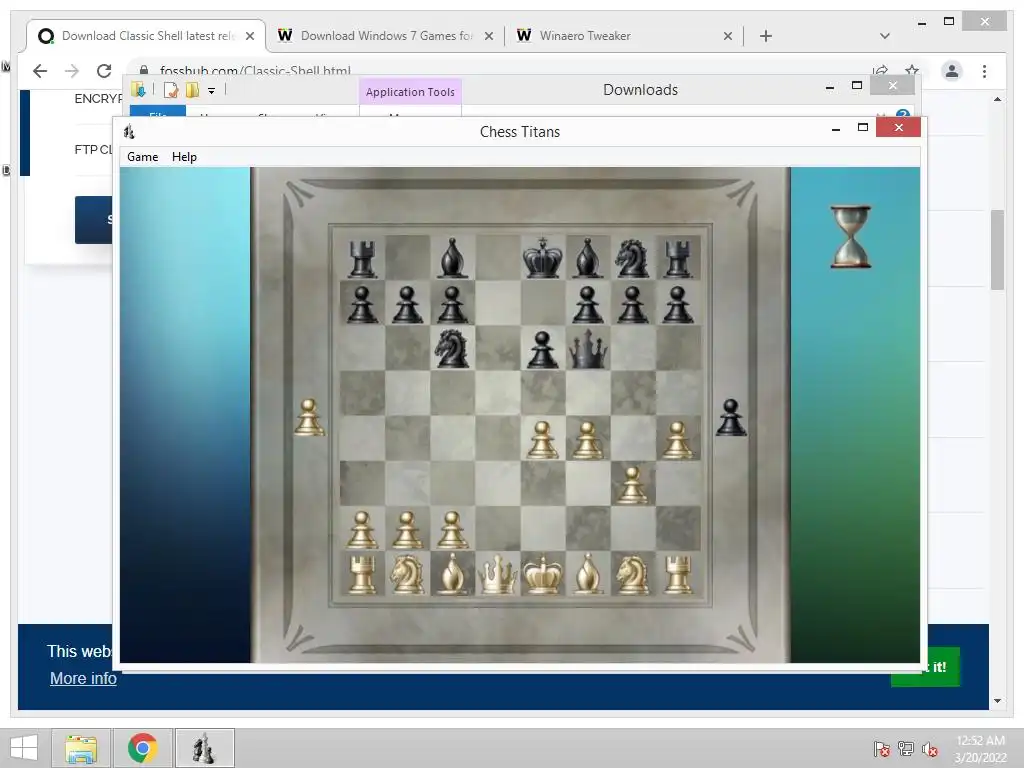Image resolution: width=1024 pixels, height=768 pixels.
Task: Select the white pawn on g3
Action: (x=632, y=485)
